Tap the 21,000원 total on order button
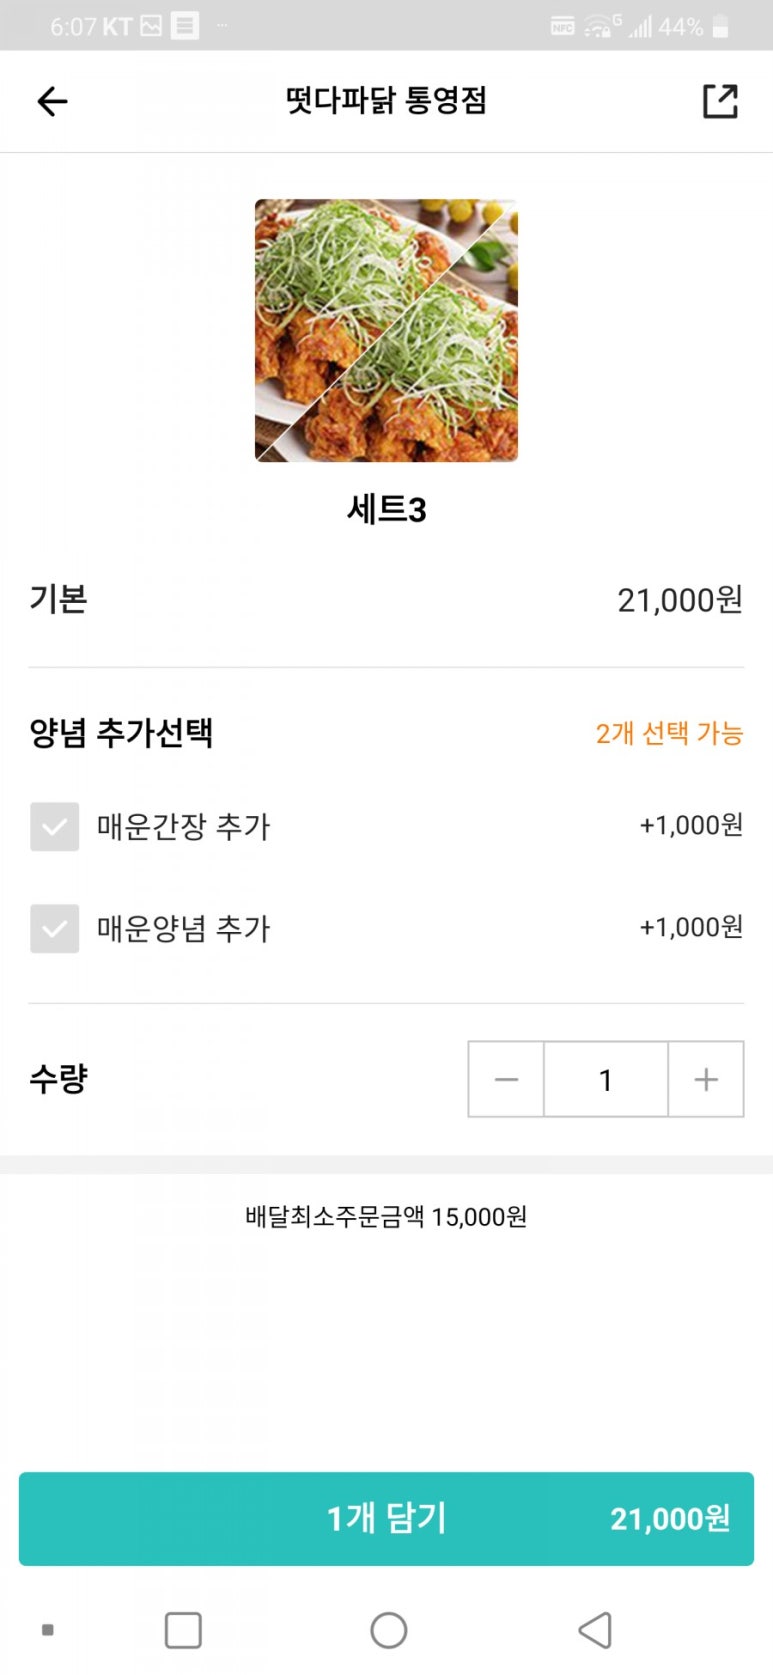 tap(670, 1519)
